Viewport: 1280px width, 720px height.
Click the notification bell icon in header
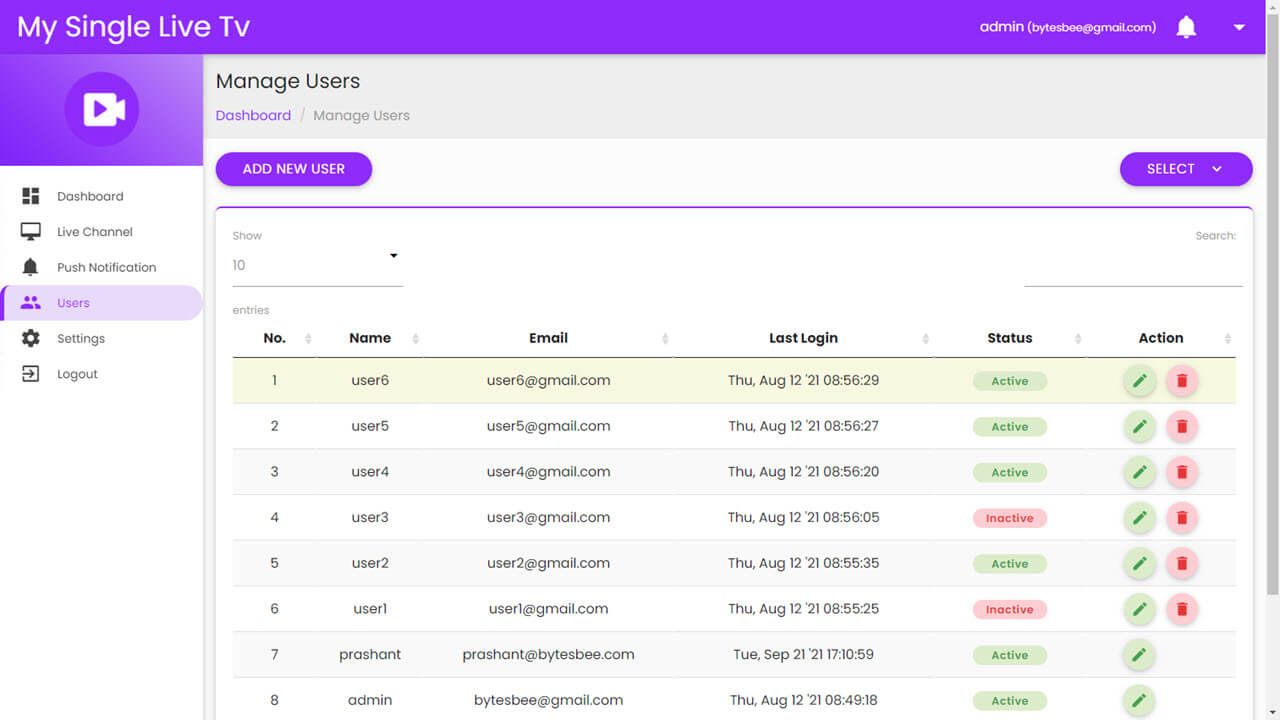pos(1186,28)
